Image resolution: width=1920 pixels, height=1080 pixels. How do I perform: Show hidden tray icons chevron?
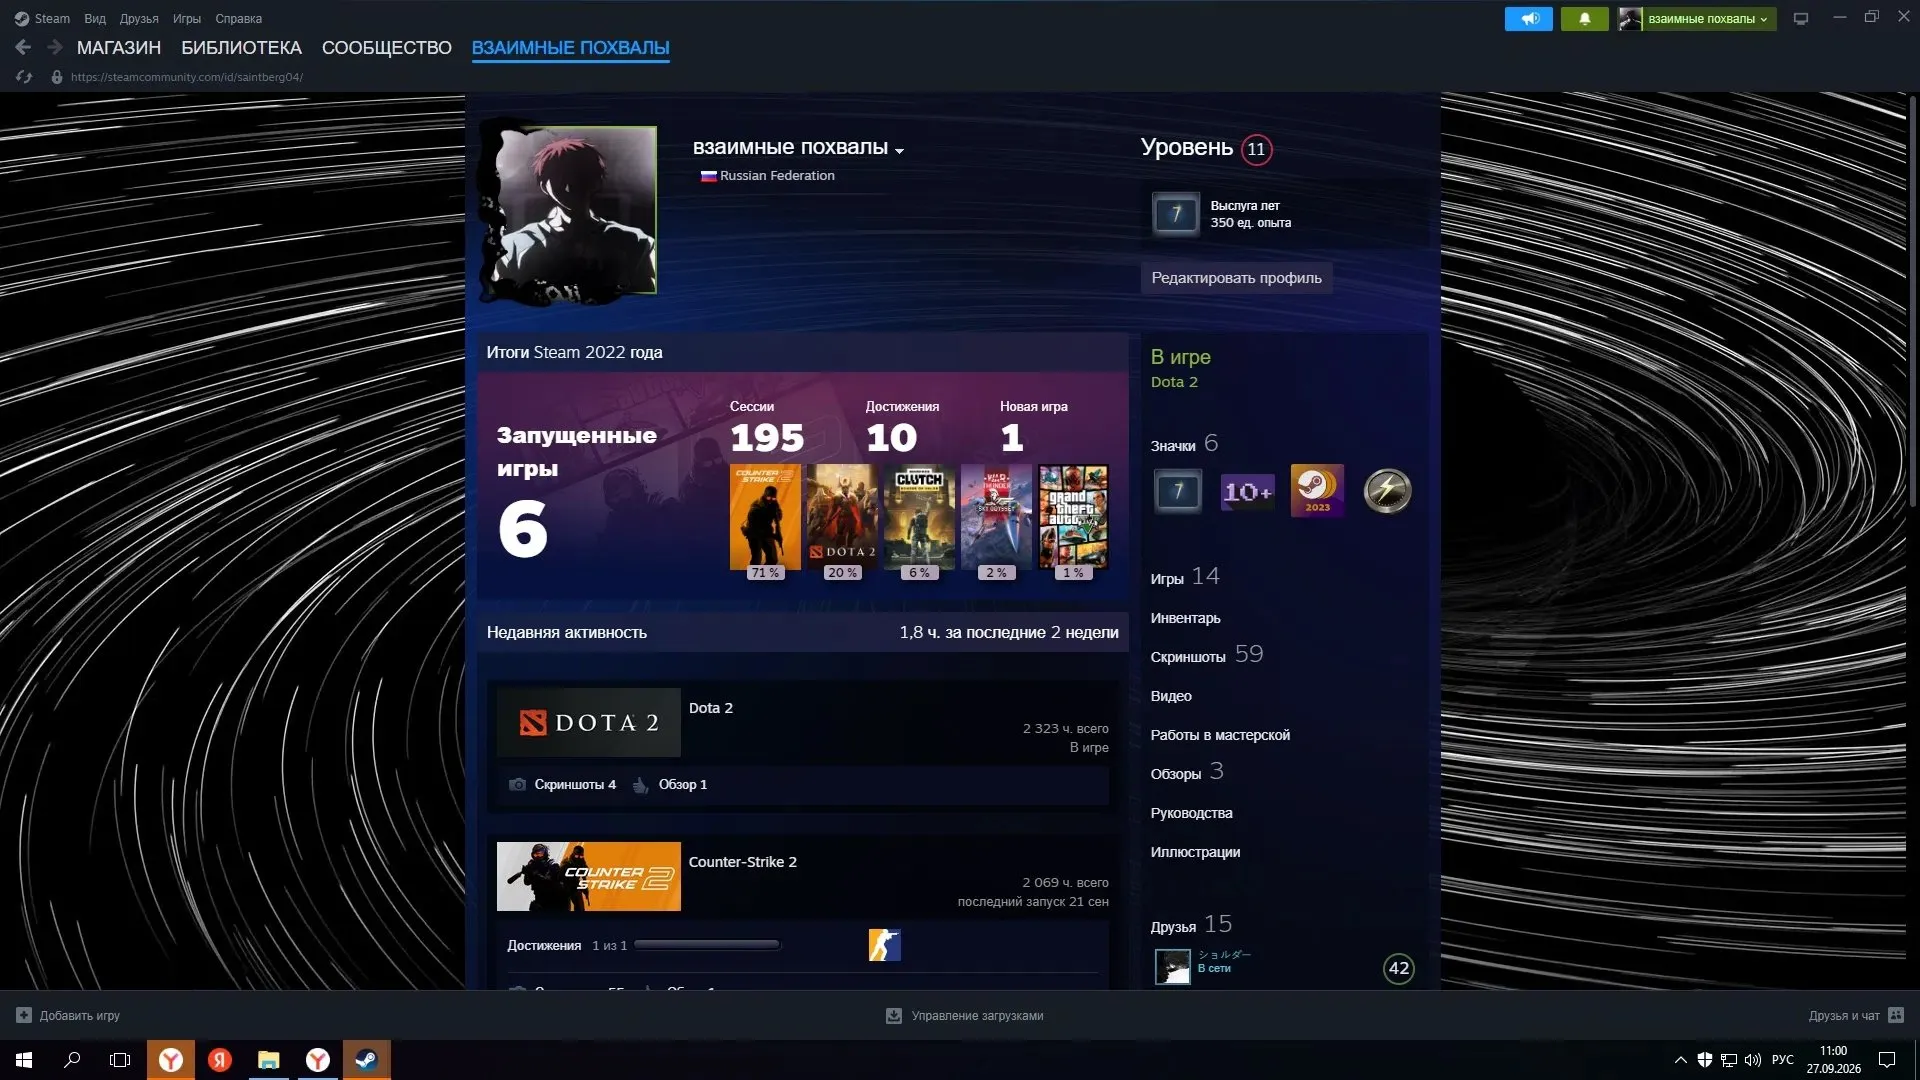1680,1060
